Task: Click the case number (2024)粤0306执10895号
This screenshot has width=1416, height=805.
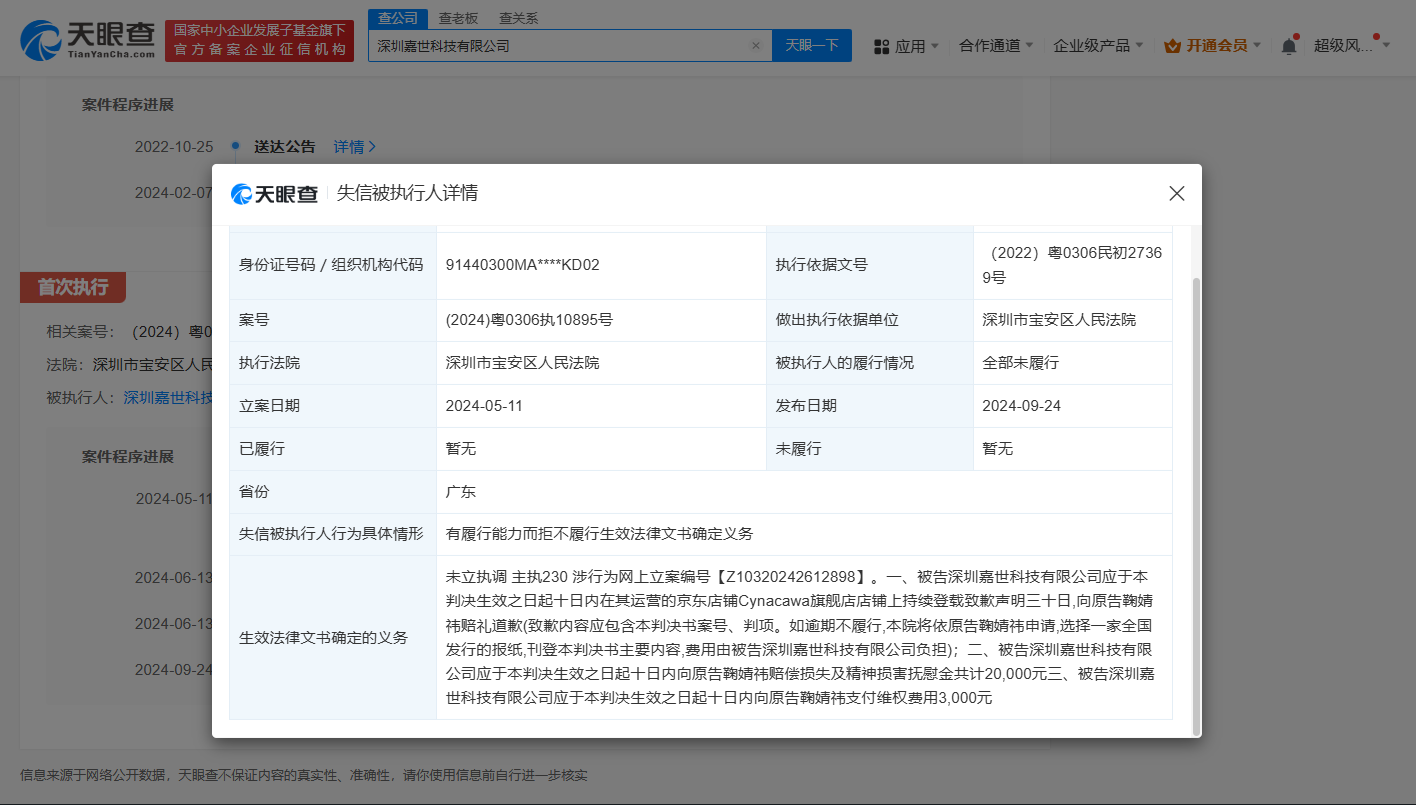Action: coord(529,320)
